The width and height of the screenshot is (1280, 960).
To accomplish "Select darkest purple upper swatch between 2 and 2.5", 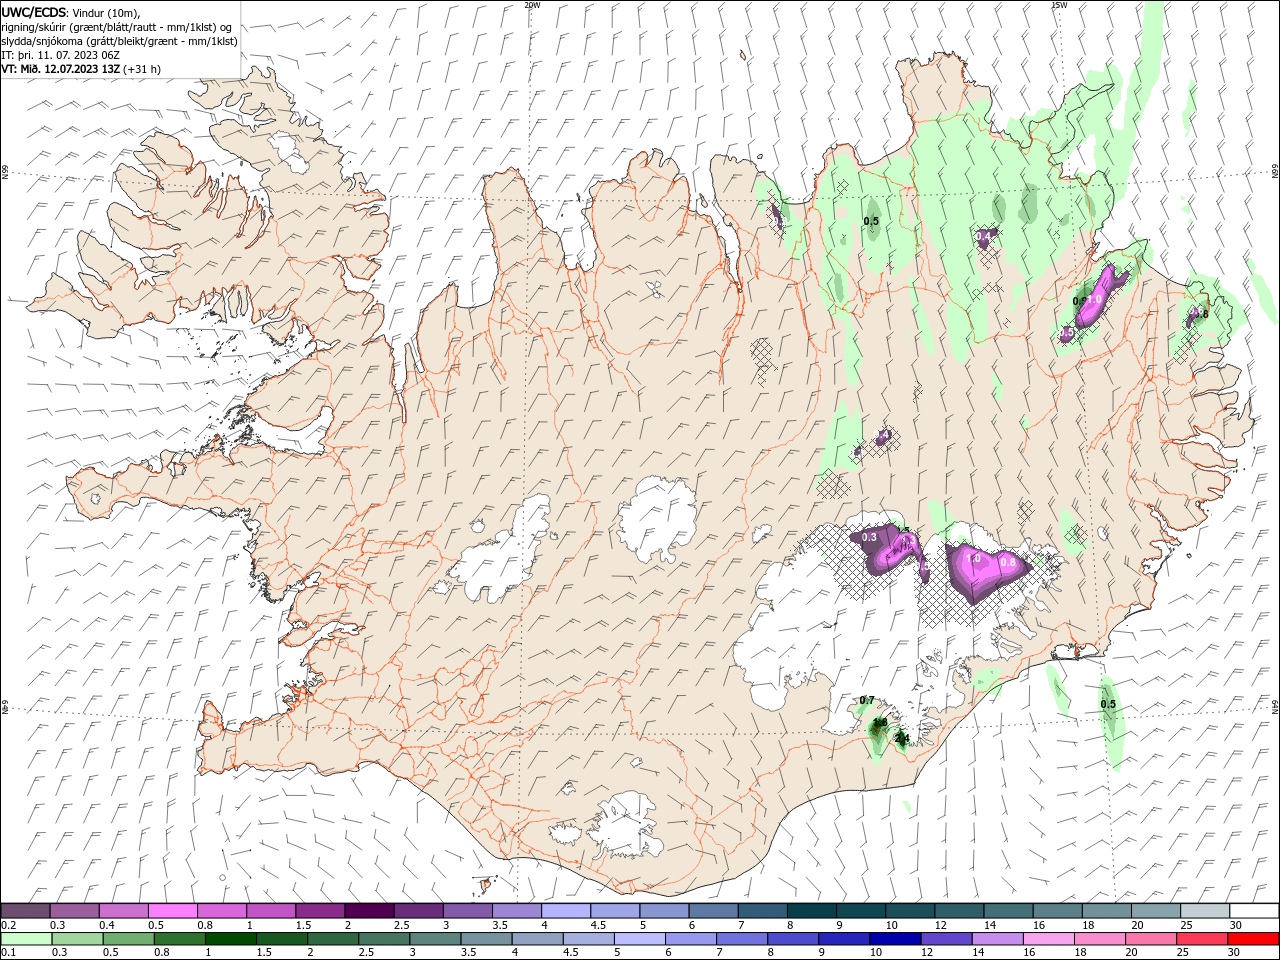I will tap(369, 911).
